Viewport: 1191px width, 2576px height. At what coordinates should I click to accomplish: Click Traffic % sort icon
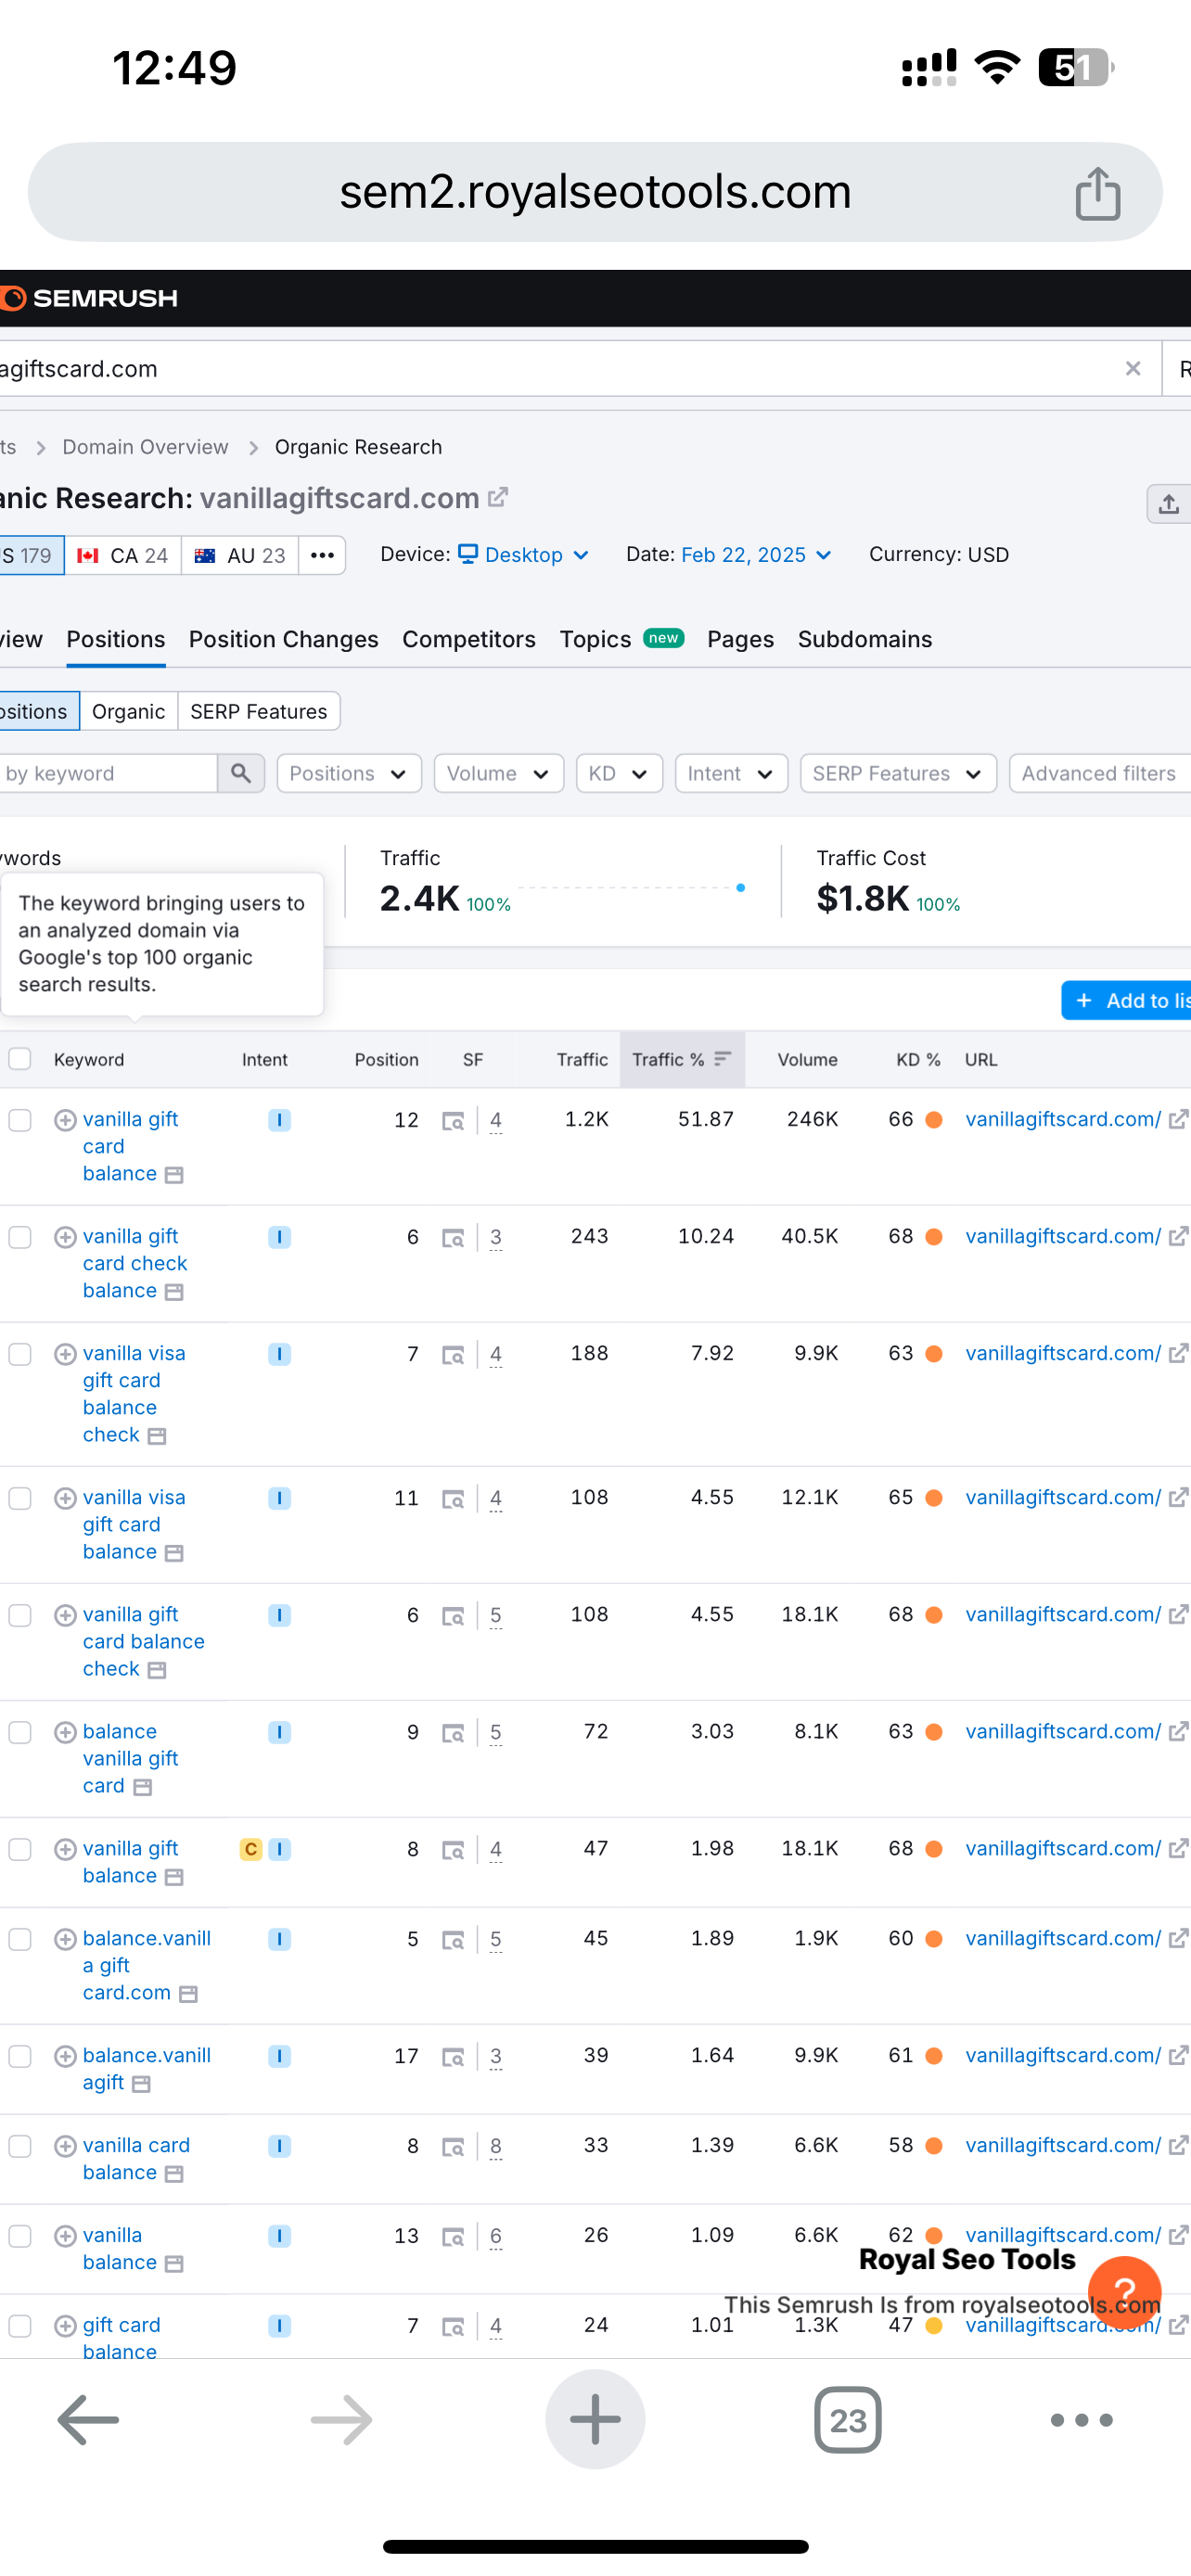pyautogui.click(x=723, y=1059)
